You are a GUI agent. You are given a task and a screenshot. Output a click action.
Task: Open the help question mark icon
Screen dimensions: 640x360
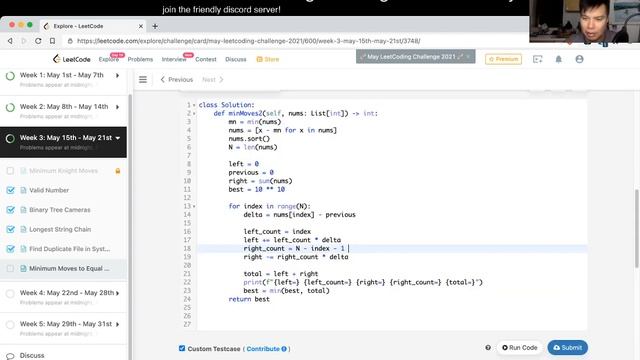(488, 348)
